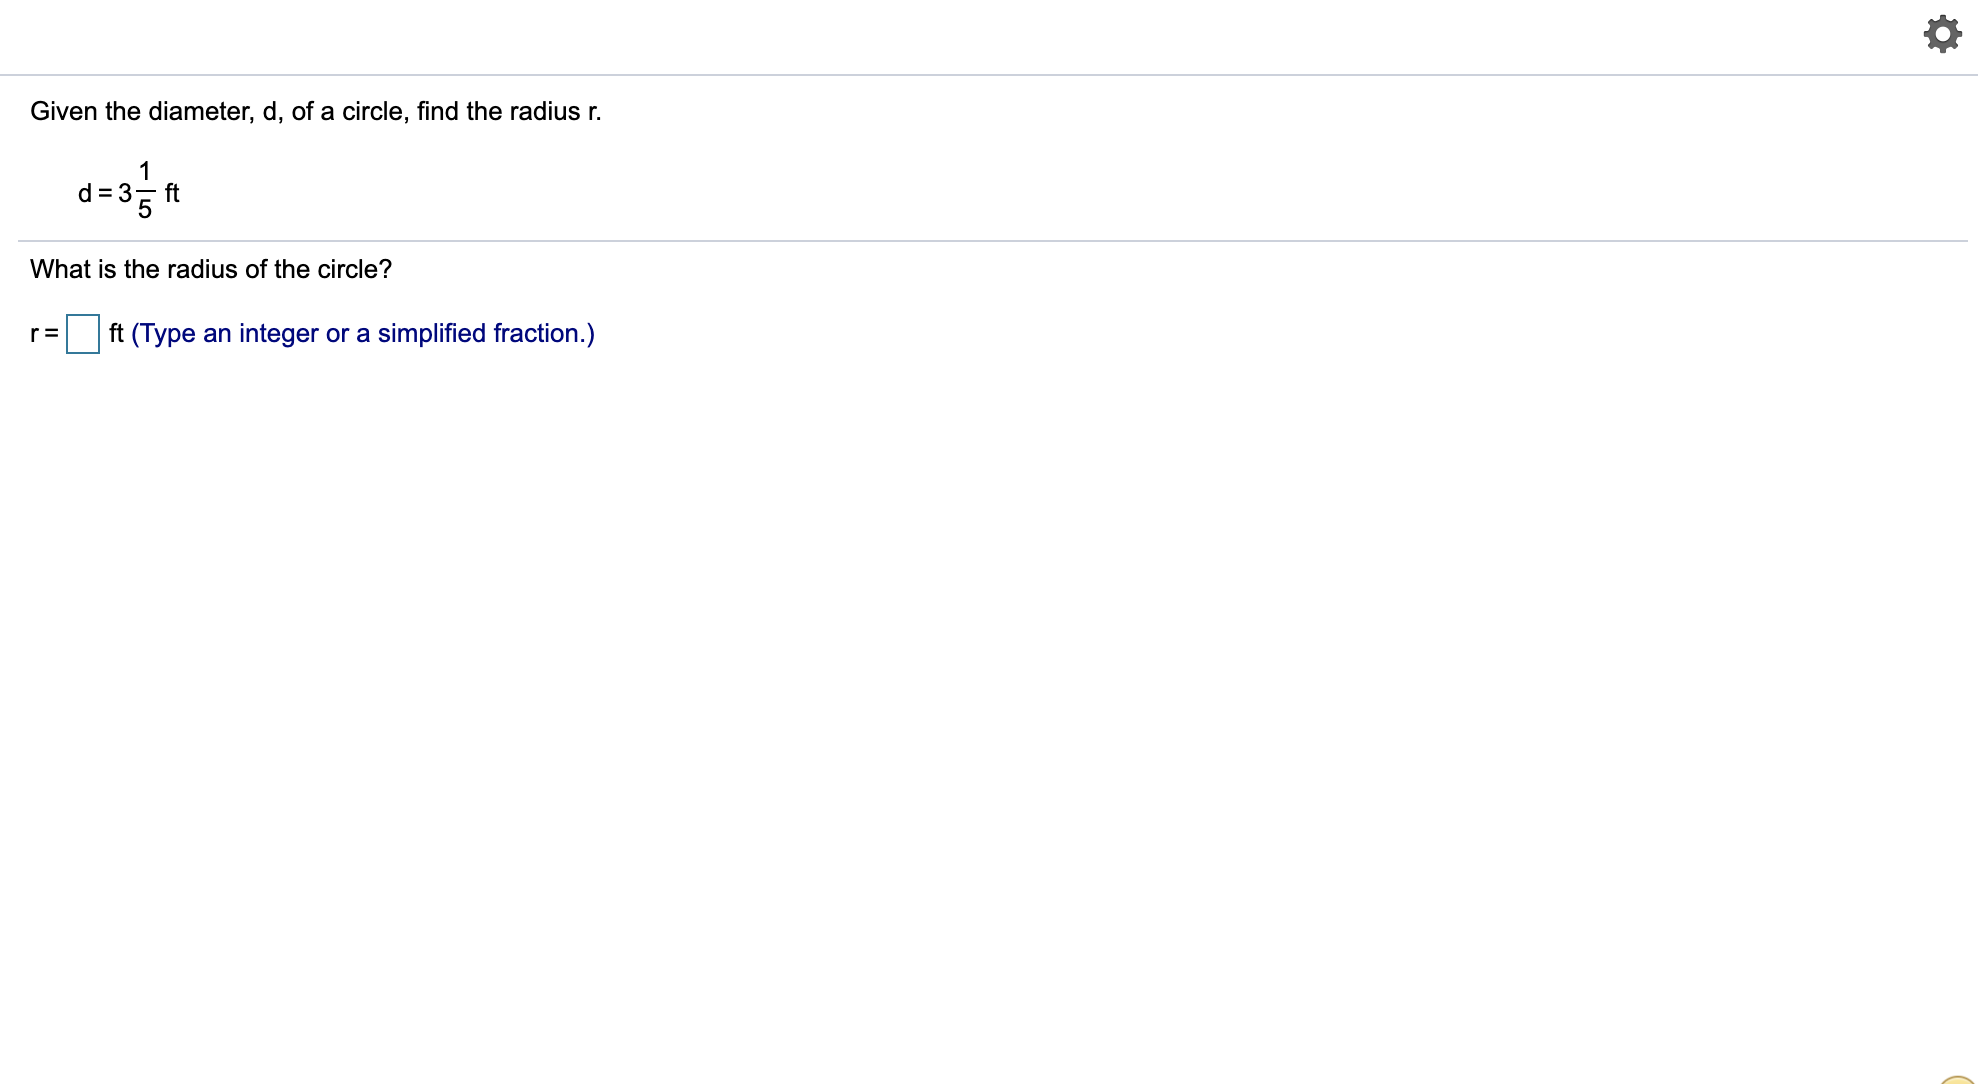Click the numerator 1 of the fraction
Viewport: 1978px width, 1084px height.
145,171
